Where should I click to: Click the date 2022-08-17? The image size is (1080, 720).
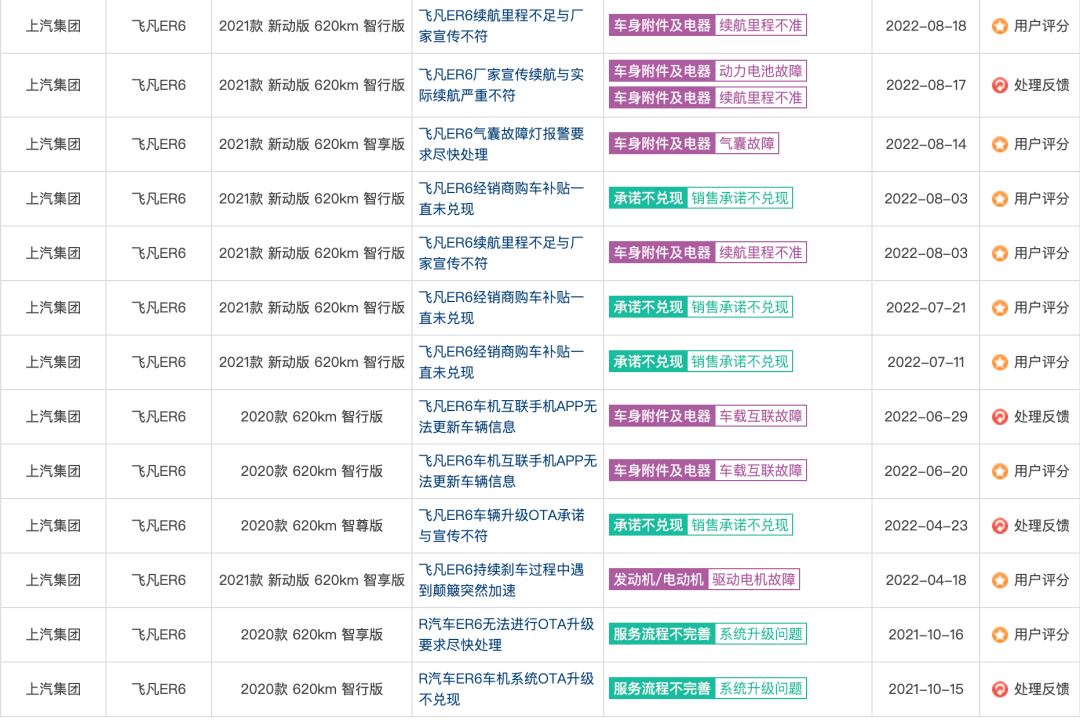click(x=926, y=85)
